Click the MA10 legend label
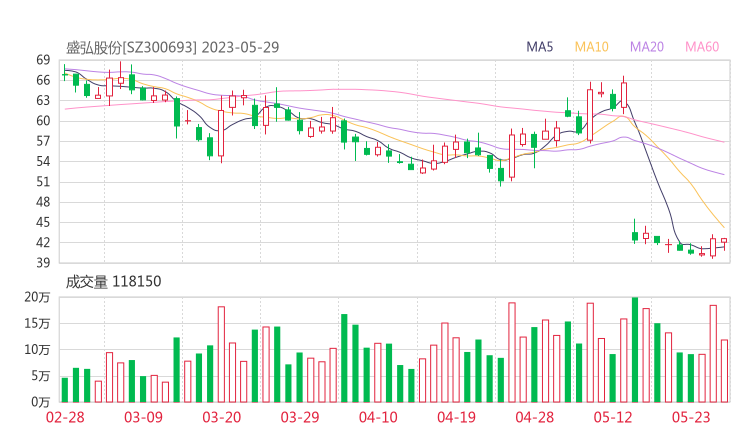The height and width of the screenshot is (440, 740). 591,47
